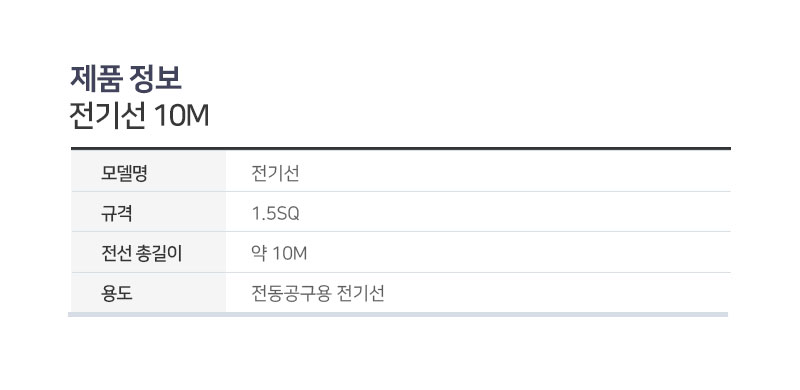Click the light blue bottom table border
Viewport: 800px width, 390px height.
pyautogui.click(x=398, y=314)
